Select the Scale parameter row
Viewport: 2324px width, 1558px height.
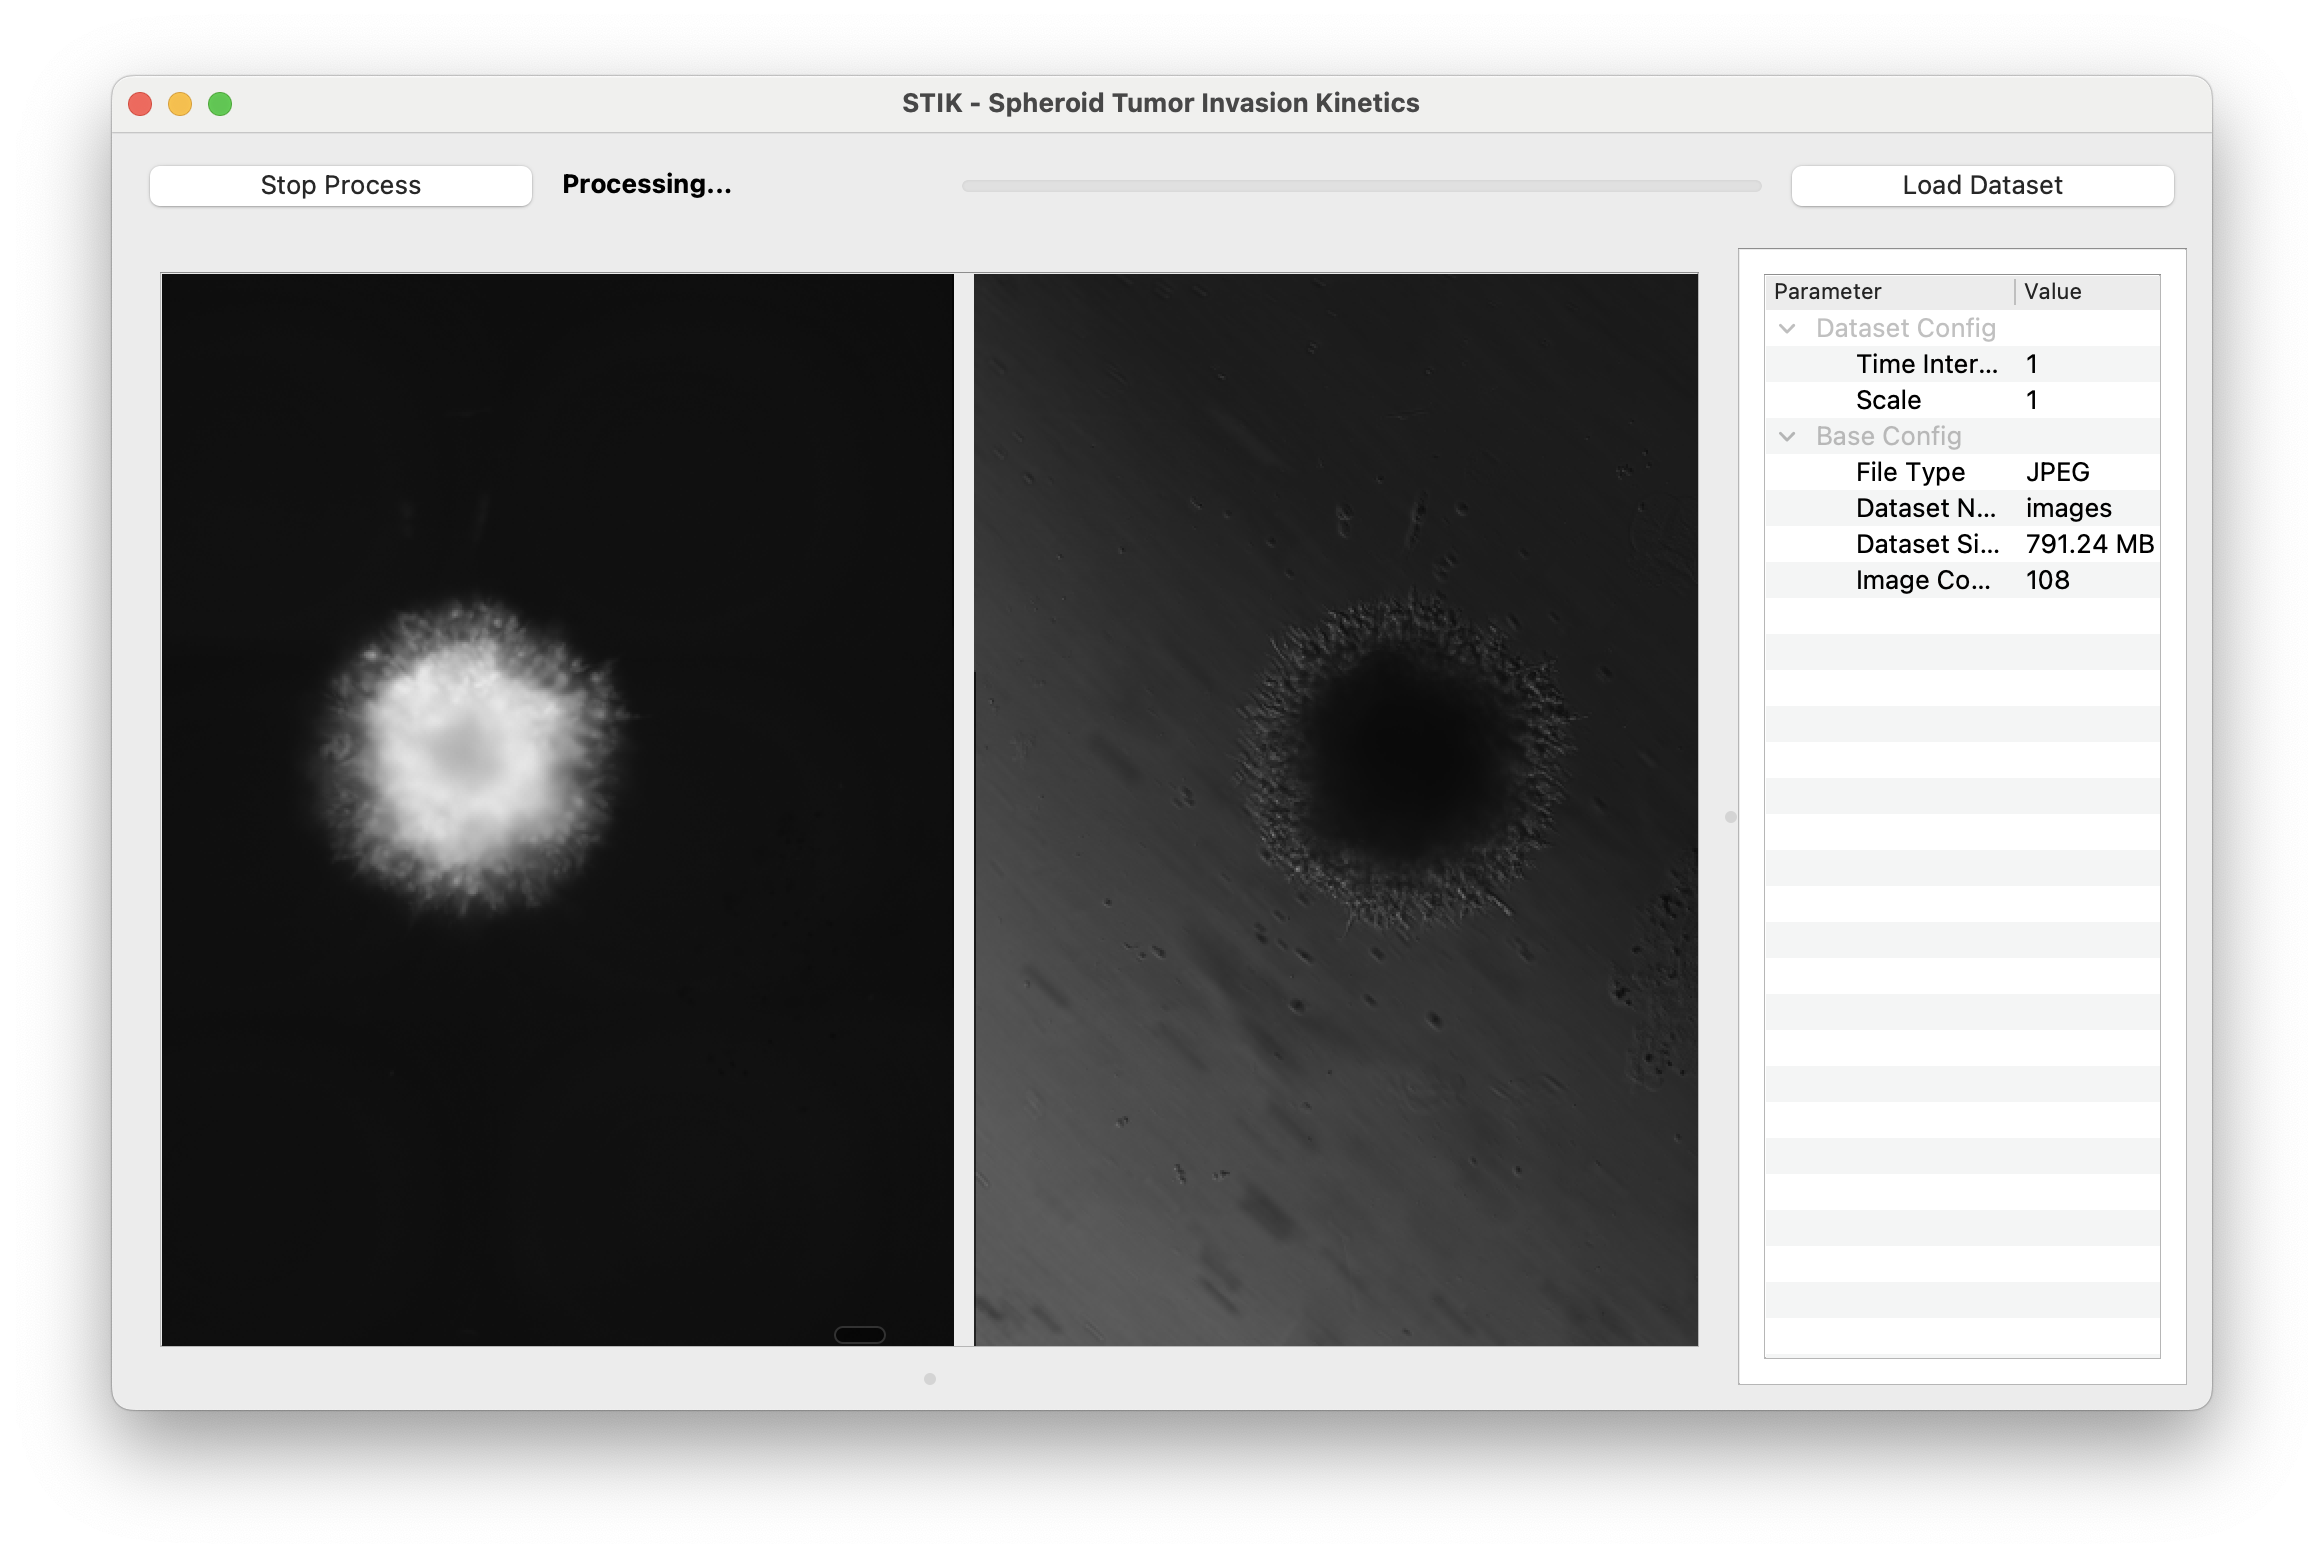point(1888,400)
